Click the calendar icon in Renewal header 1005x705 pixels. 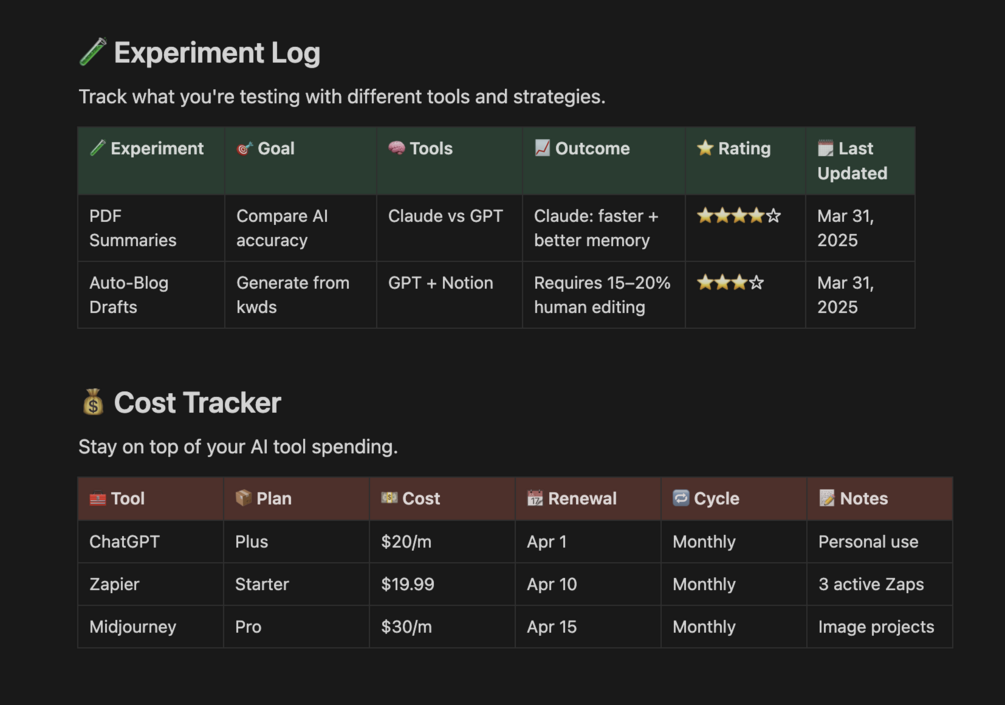[x=535, y=498]
